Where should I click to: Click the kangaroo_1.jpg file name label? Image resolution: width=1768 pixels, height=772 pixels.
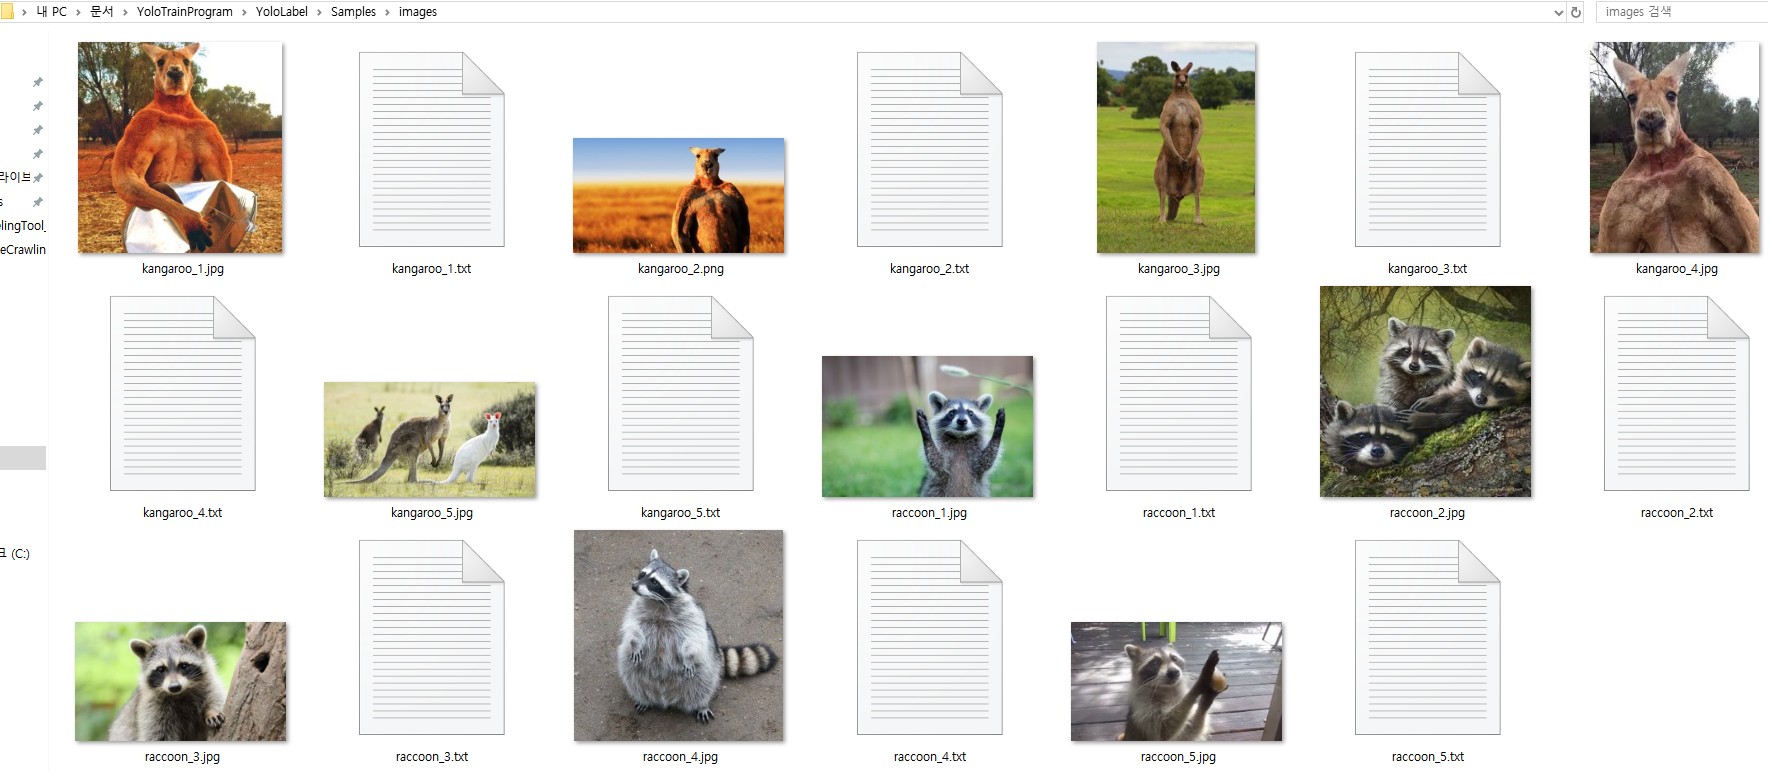183,269
